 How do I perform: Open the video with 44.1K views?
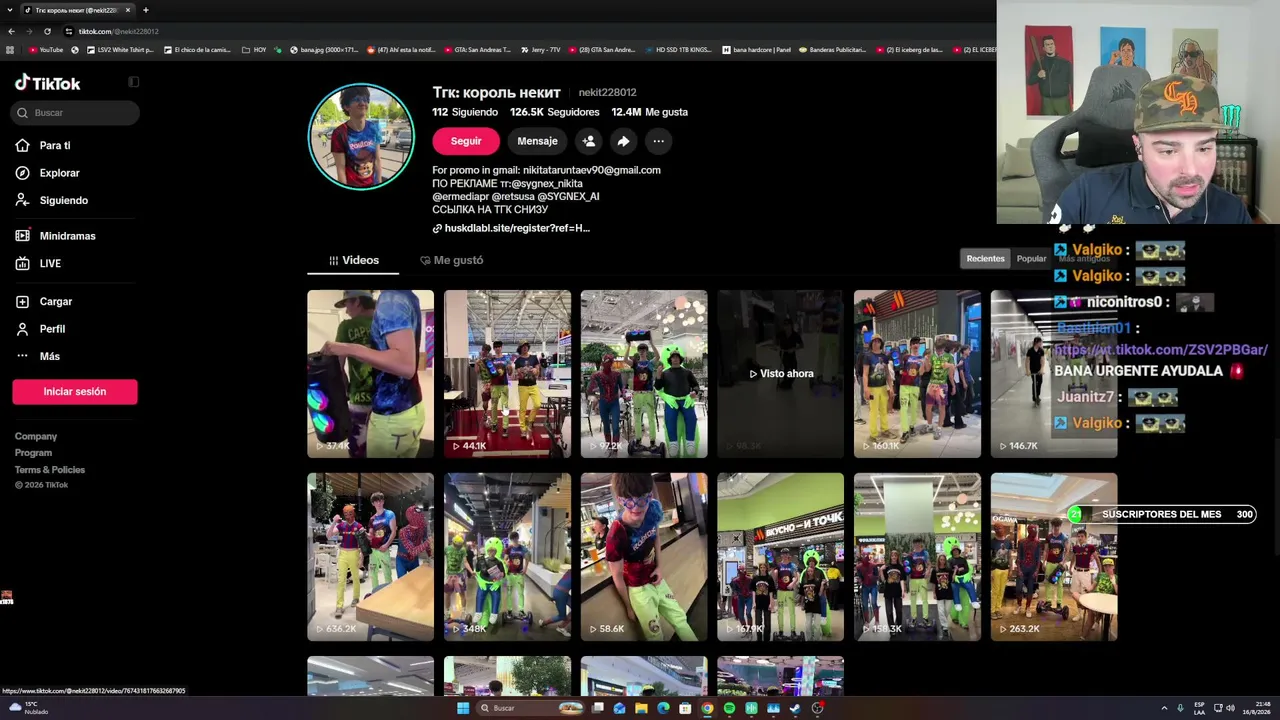coord(507,374)
